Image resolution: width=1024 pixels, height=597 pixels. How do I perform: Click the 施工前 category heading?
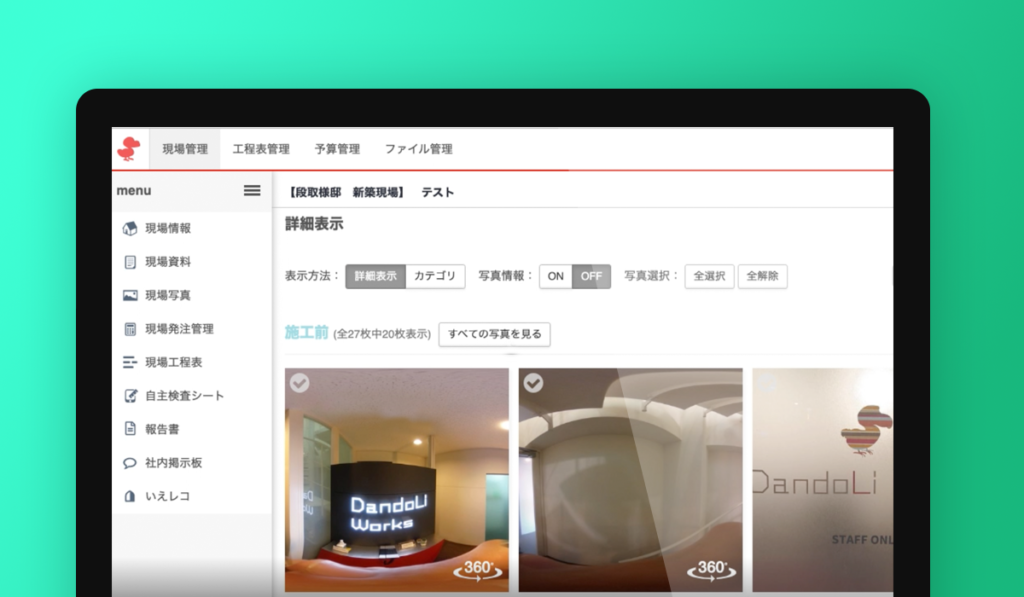(x=306, y=333)
